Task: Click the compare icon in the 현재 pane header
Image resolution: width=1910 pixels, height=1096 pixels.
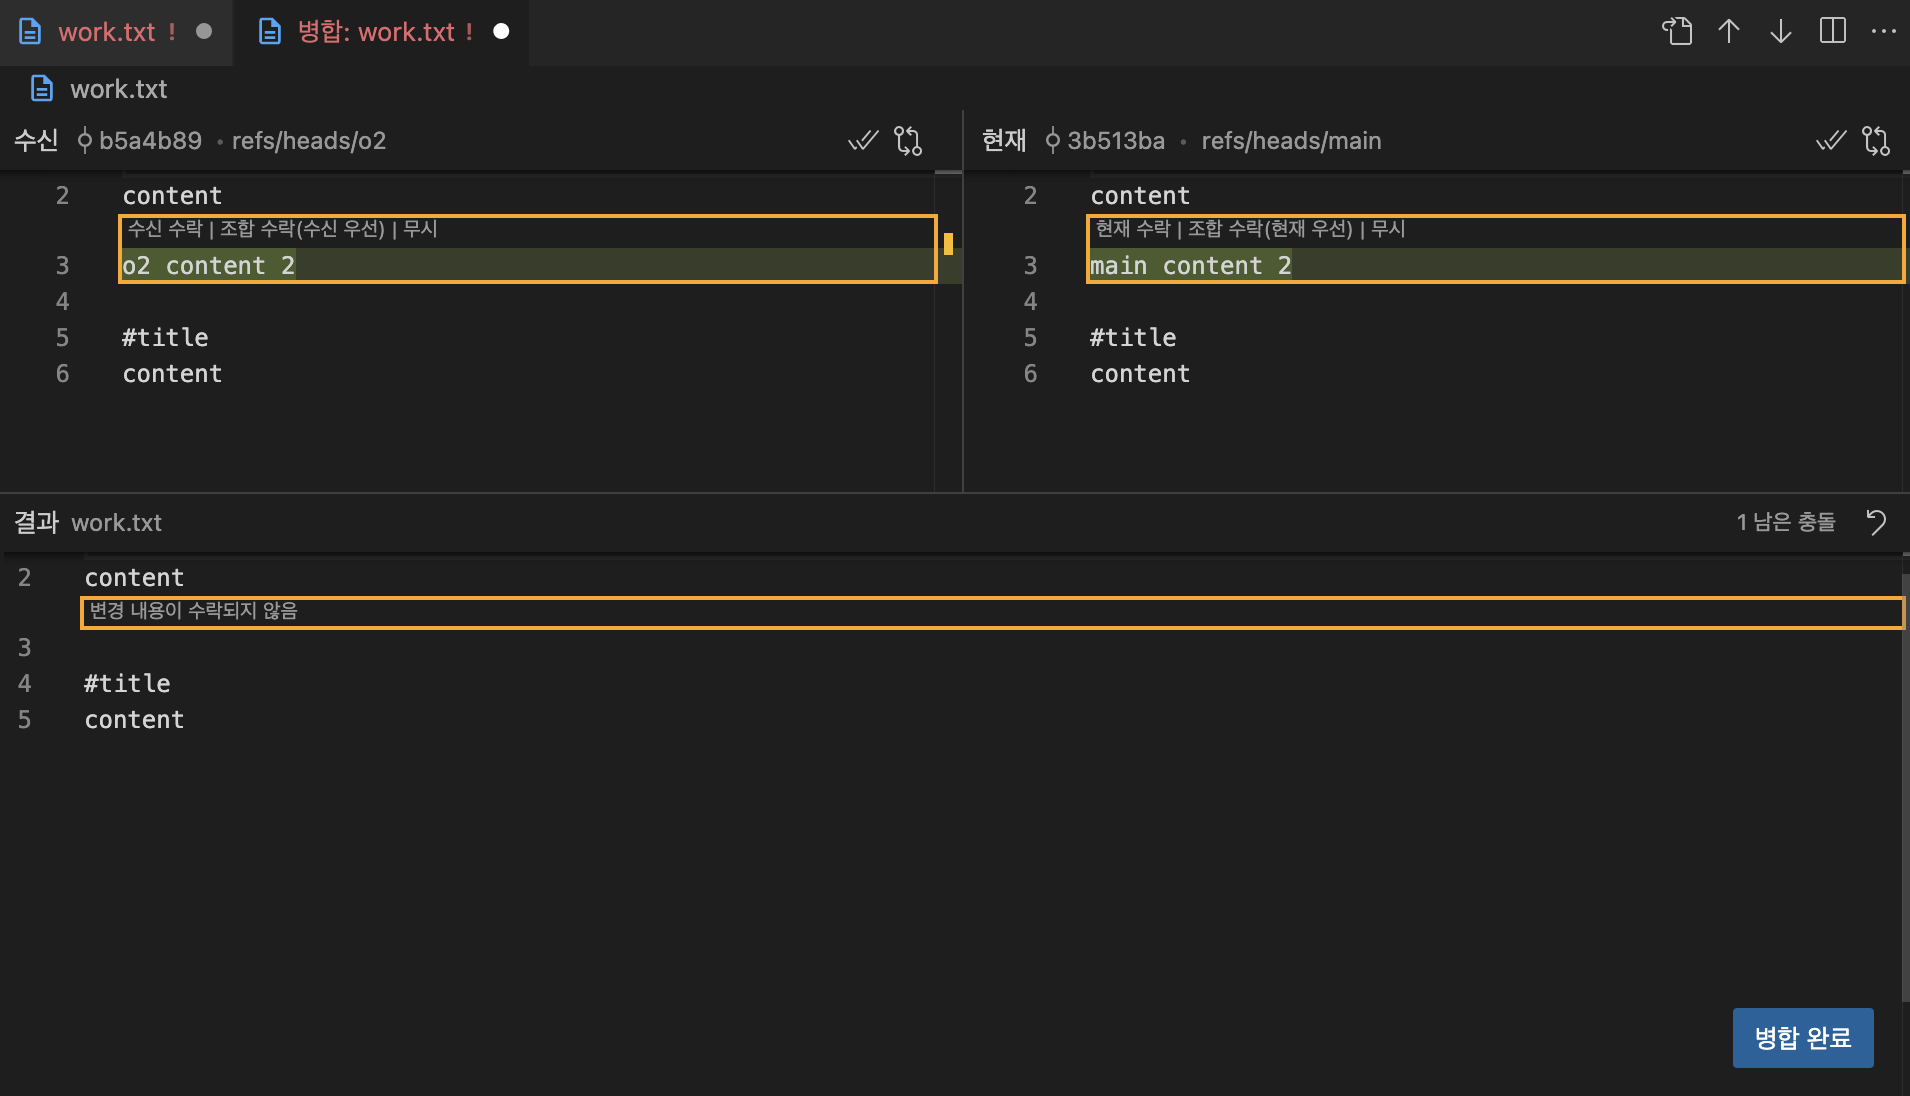Action: click(x=1876, y=141)
